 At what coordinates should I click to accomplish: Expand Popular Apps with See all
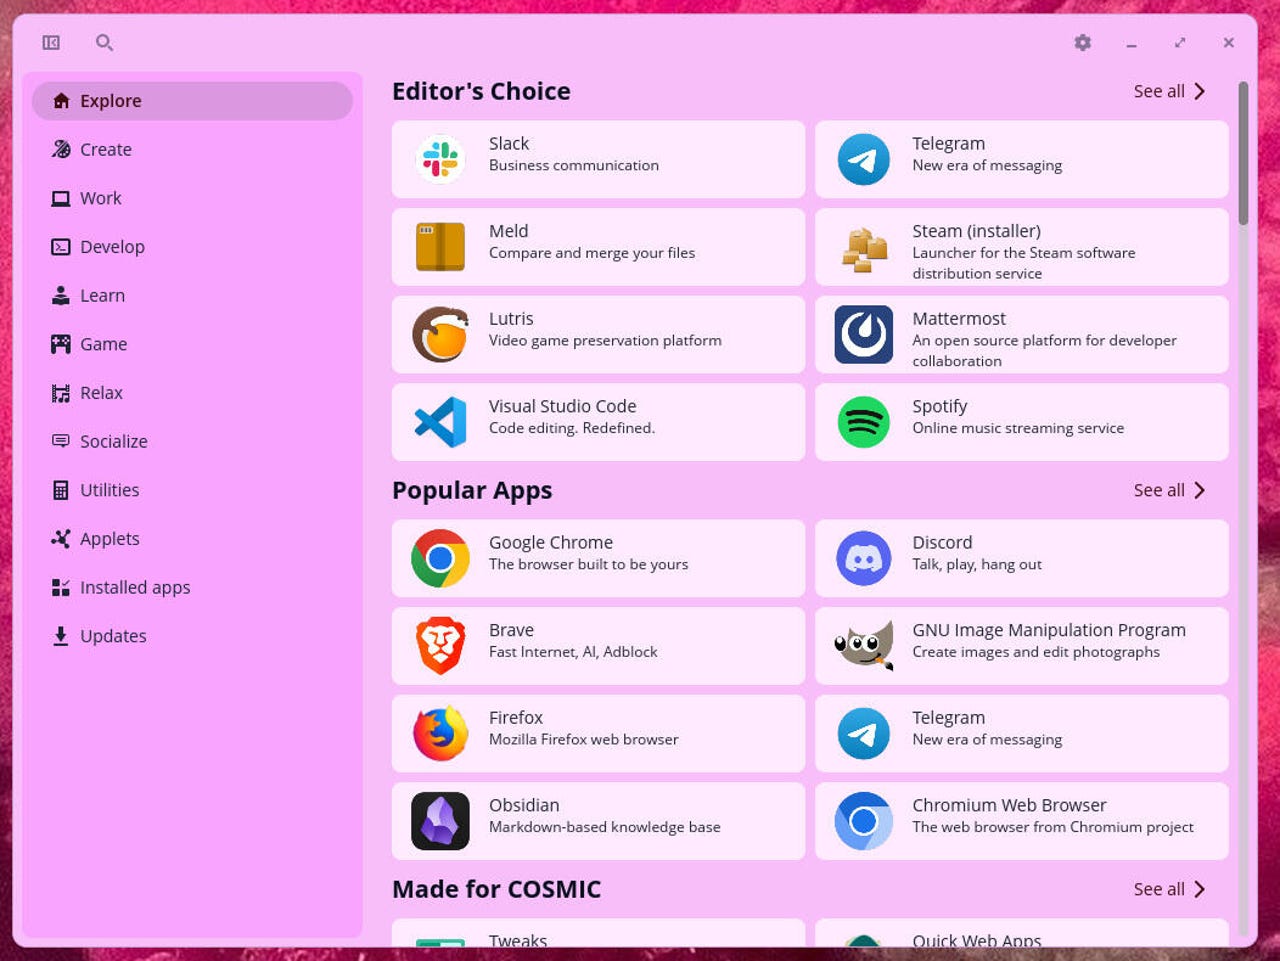[x=1169, y=490]
